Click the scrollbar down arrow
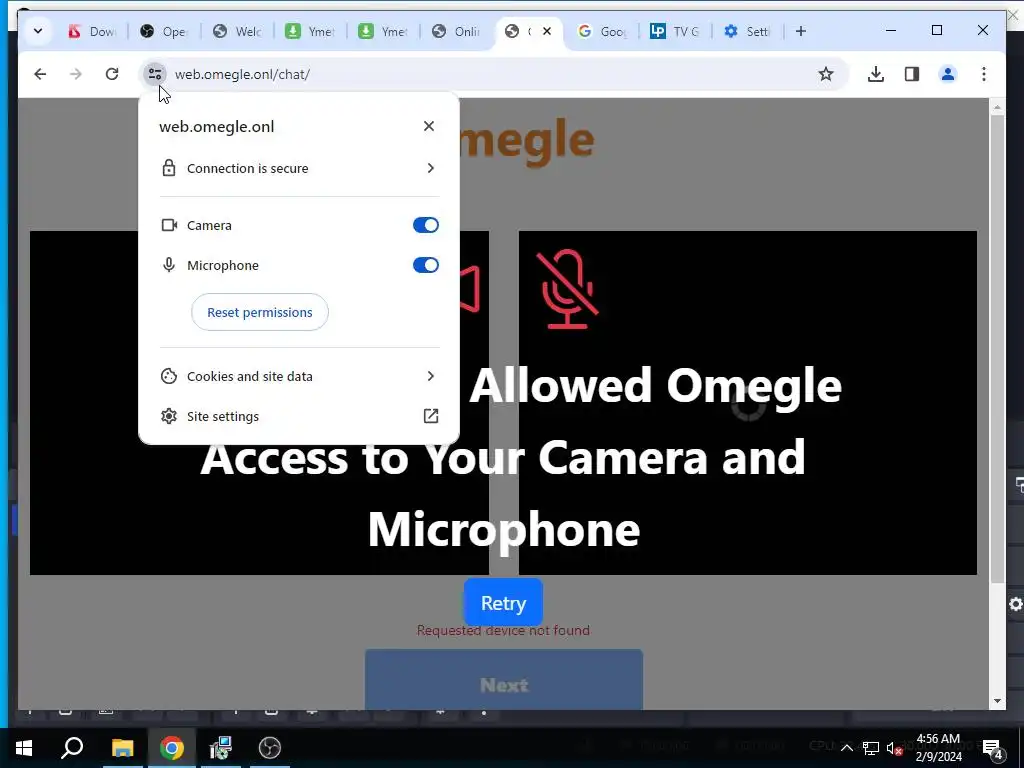 click(x=997, y=701)
